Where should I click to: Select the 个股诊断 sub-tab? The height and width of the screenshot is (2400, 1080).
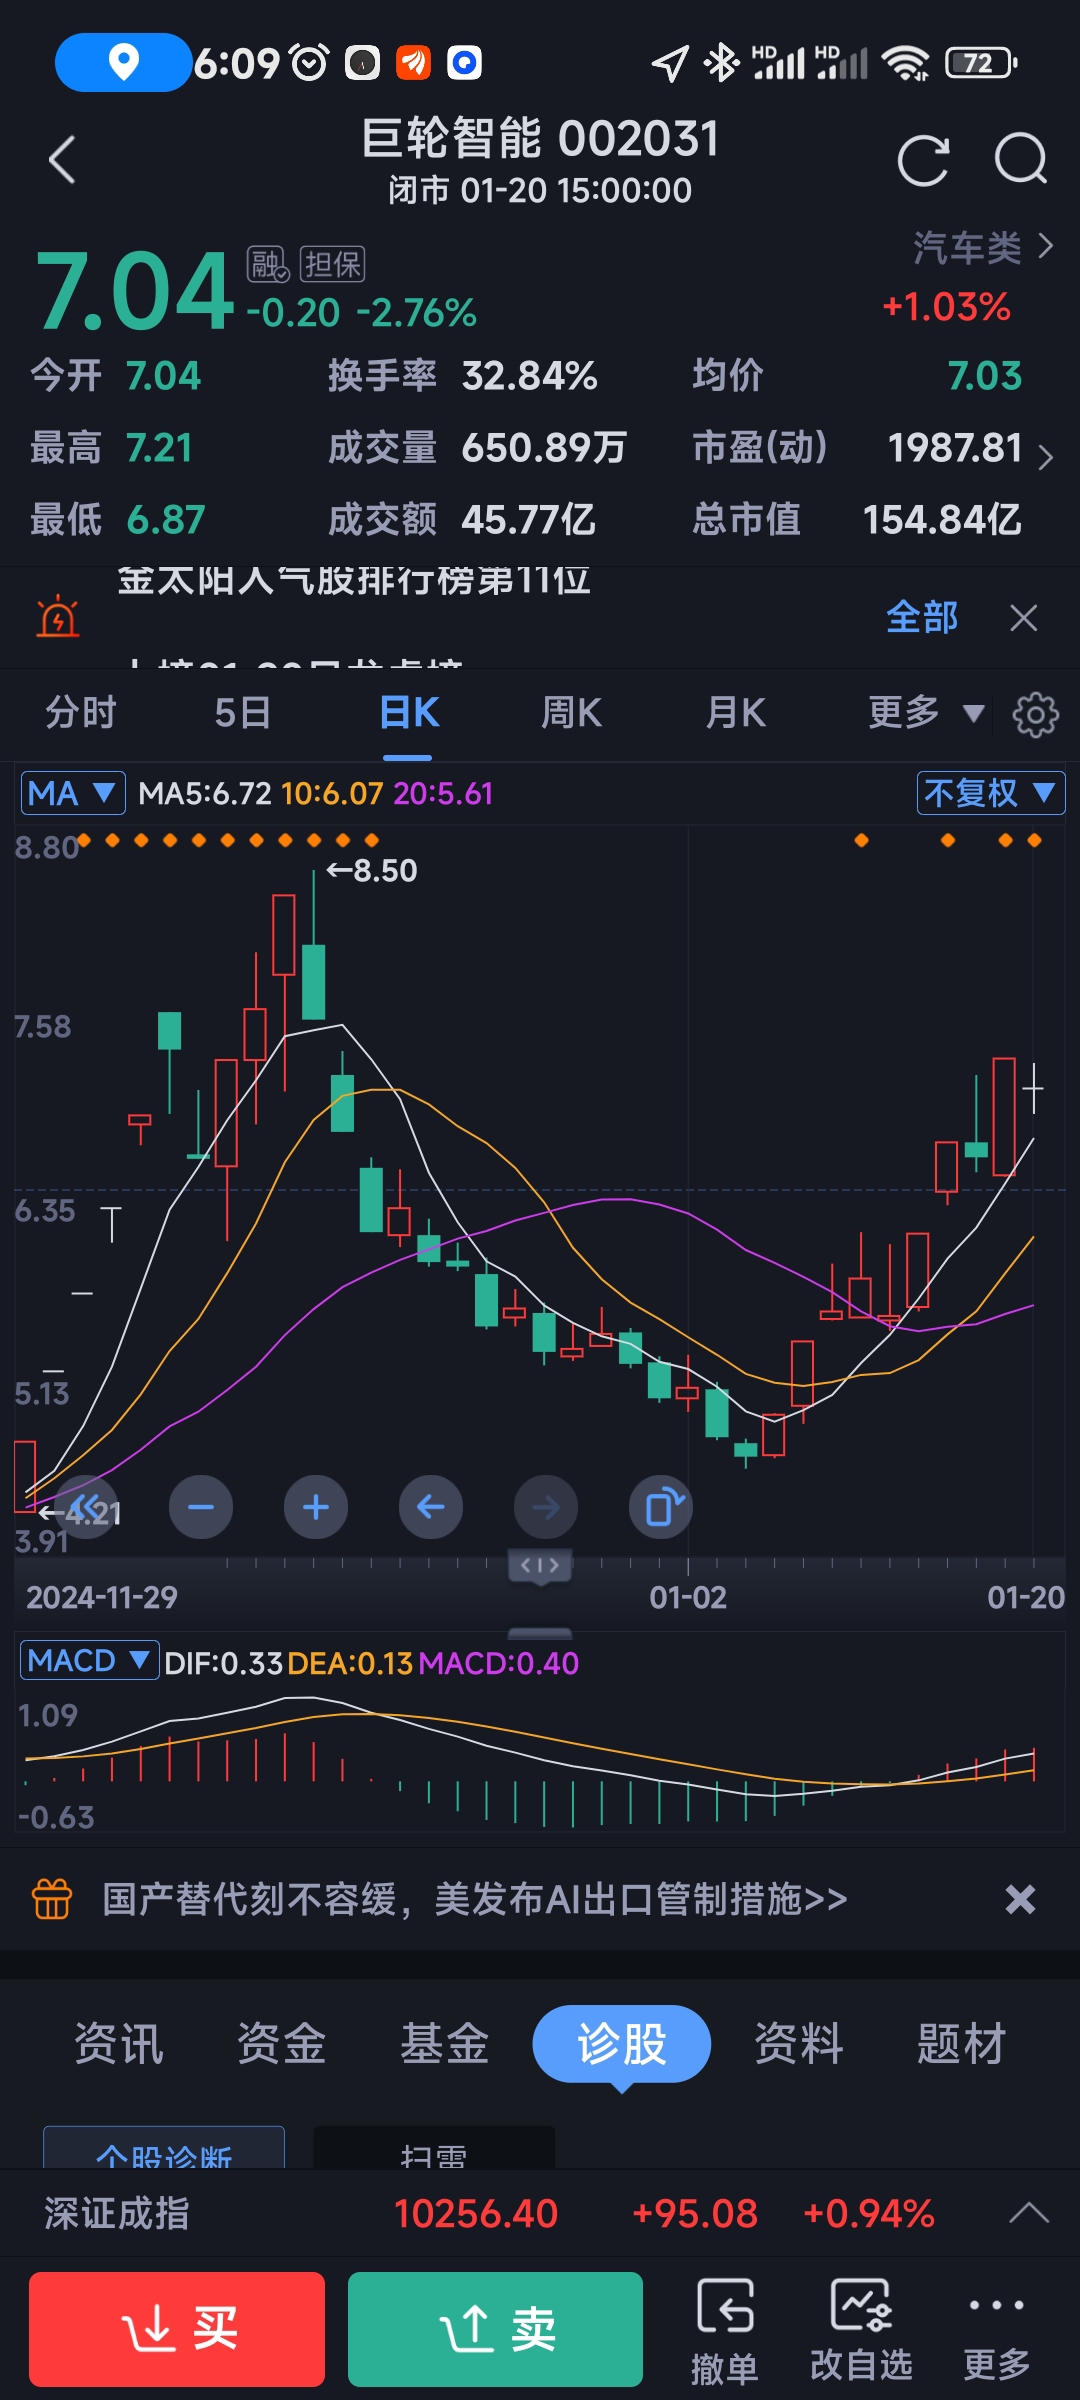[x=164, y=2148]
